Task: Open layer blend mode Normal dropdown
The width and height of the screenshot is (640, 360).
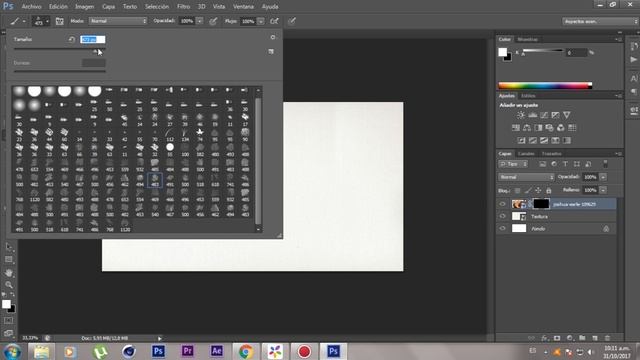Action: pos(526,177)
